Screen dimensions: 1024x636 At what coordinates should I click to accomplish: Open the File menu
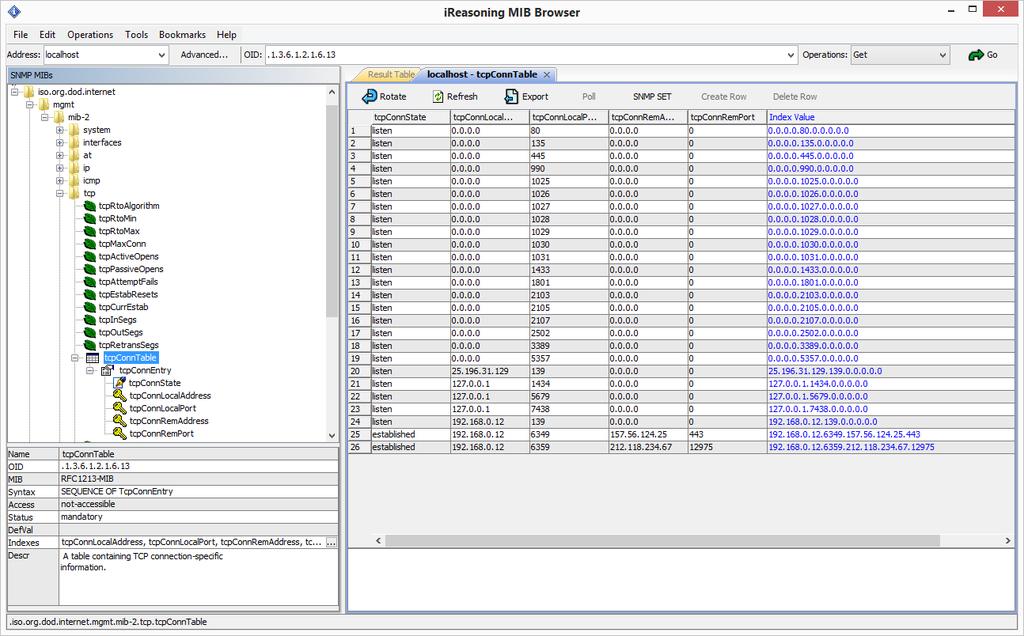[20, 35]
